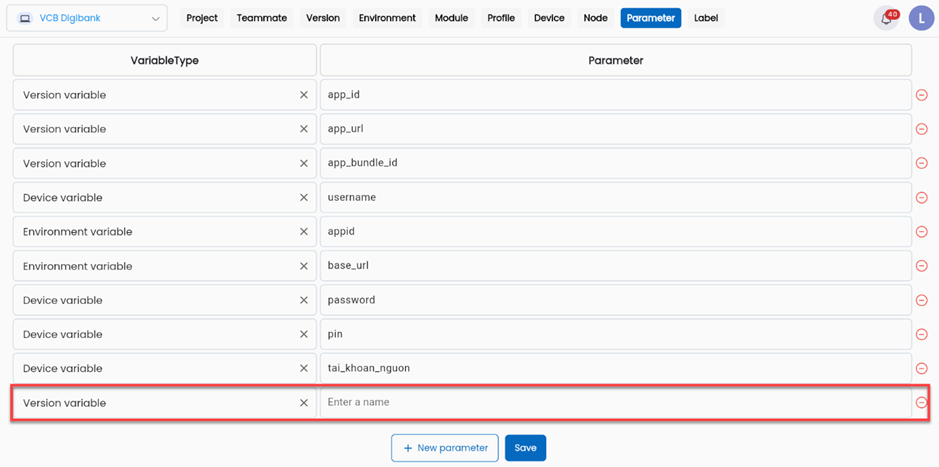
Task: Clear variable type for password row
Action: click(304, 300)
